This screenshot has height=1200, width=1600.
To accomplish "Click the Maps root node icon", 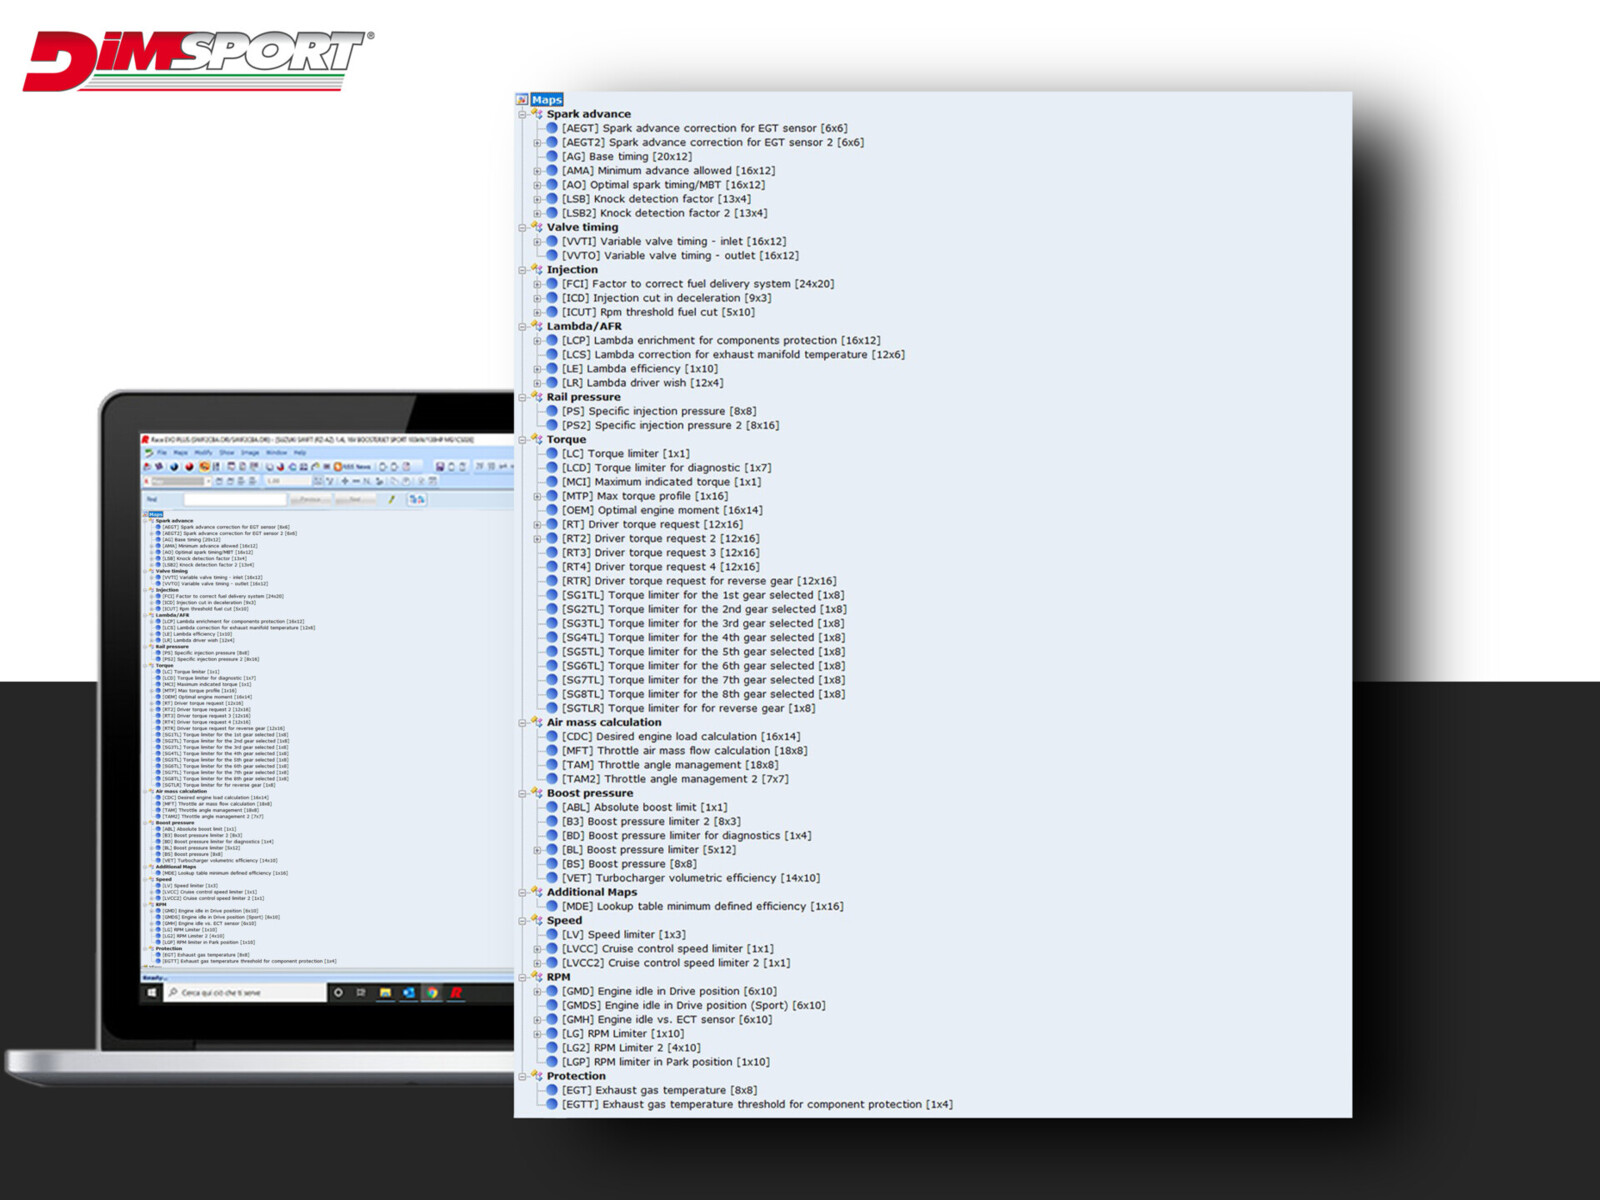I will pyautogui.click(x=522, y=100).
